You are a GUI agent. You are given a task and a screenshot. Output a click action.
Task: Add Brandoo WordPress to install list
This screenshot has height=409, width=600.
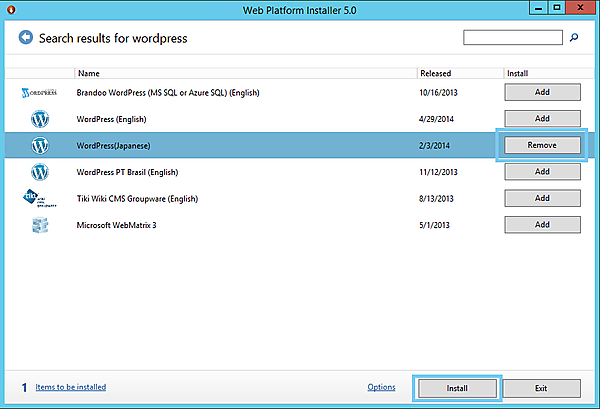(542, 92)
